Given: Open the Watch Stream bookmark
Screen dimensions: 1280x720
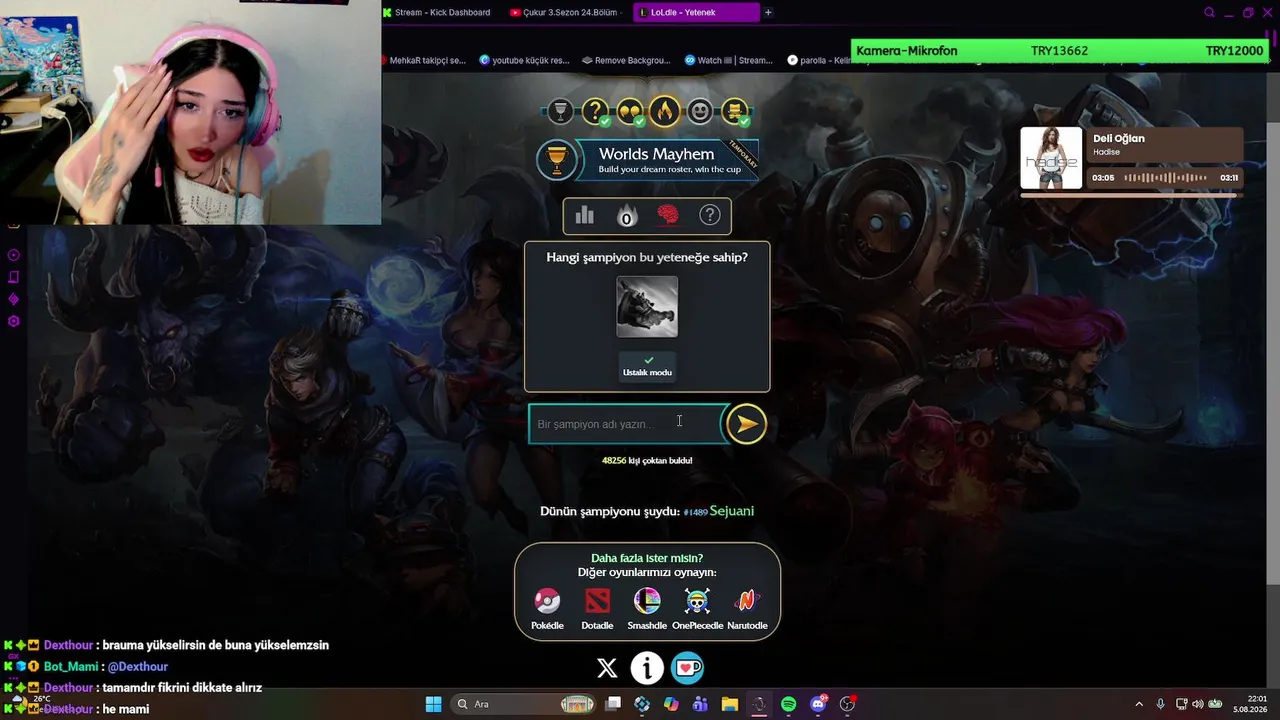Looking at the screenshot, I should pos(729,60).
